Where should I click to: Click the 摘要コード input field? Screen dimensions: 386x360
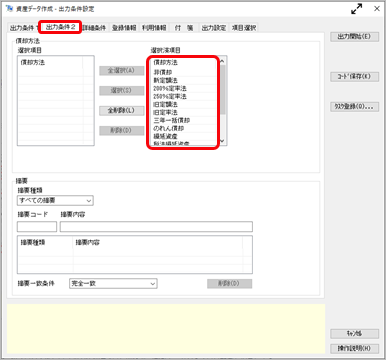[37, 227]
